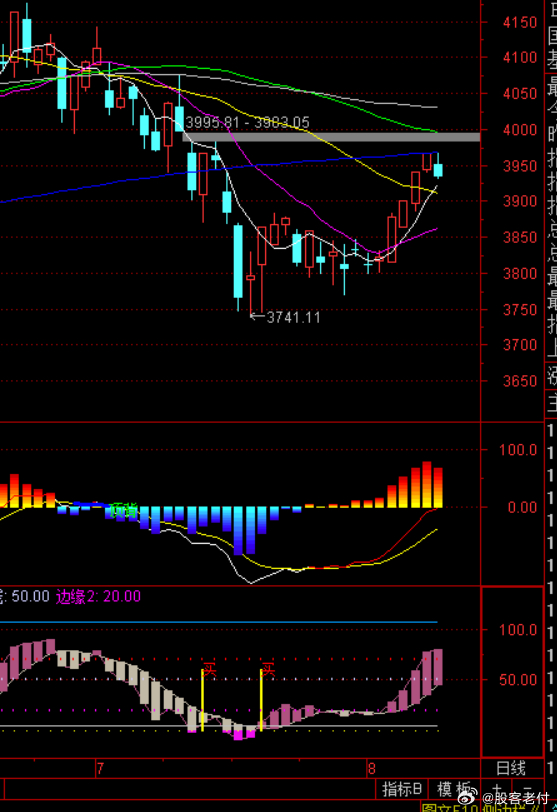Open the 指标B indicator tab

click(x=402, y=790)
